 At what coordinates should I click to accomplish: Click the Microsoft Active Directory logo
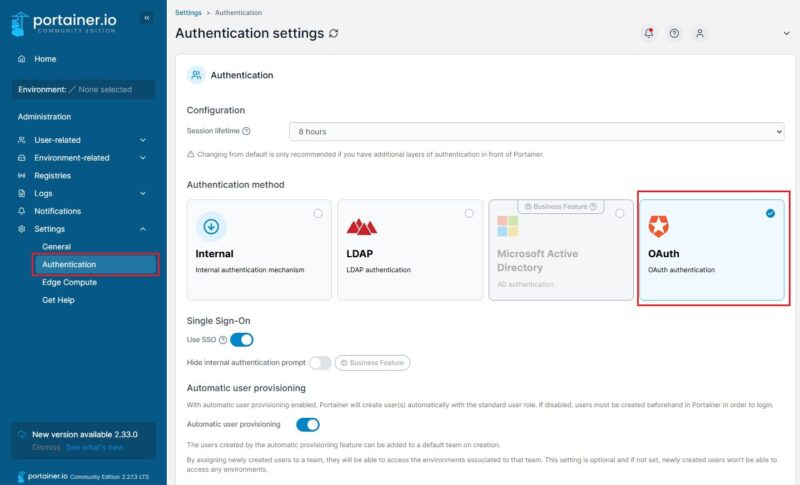click(x=508, y=226)
